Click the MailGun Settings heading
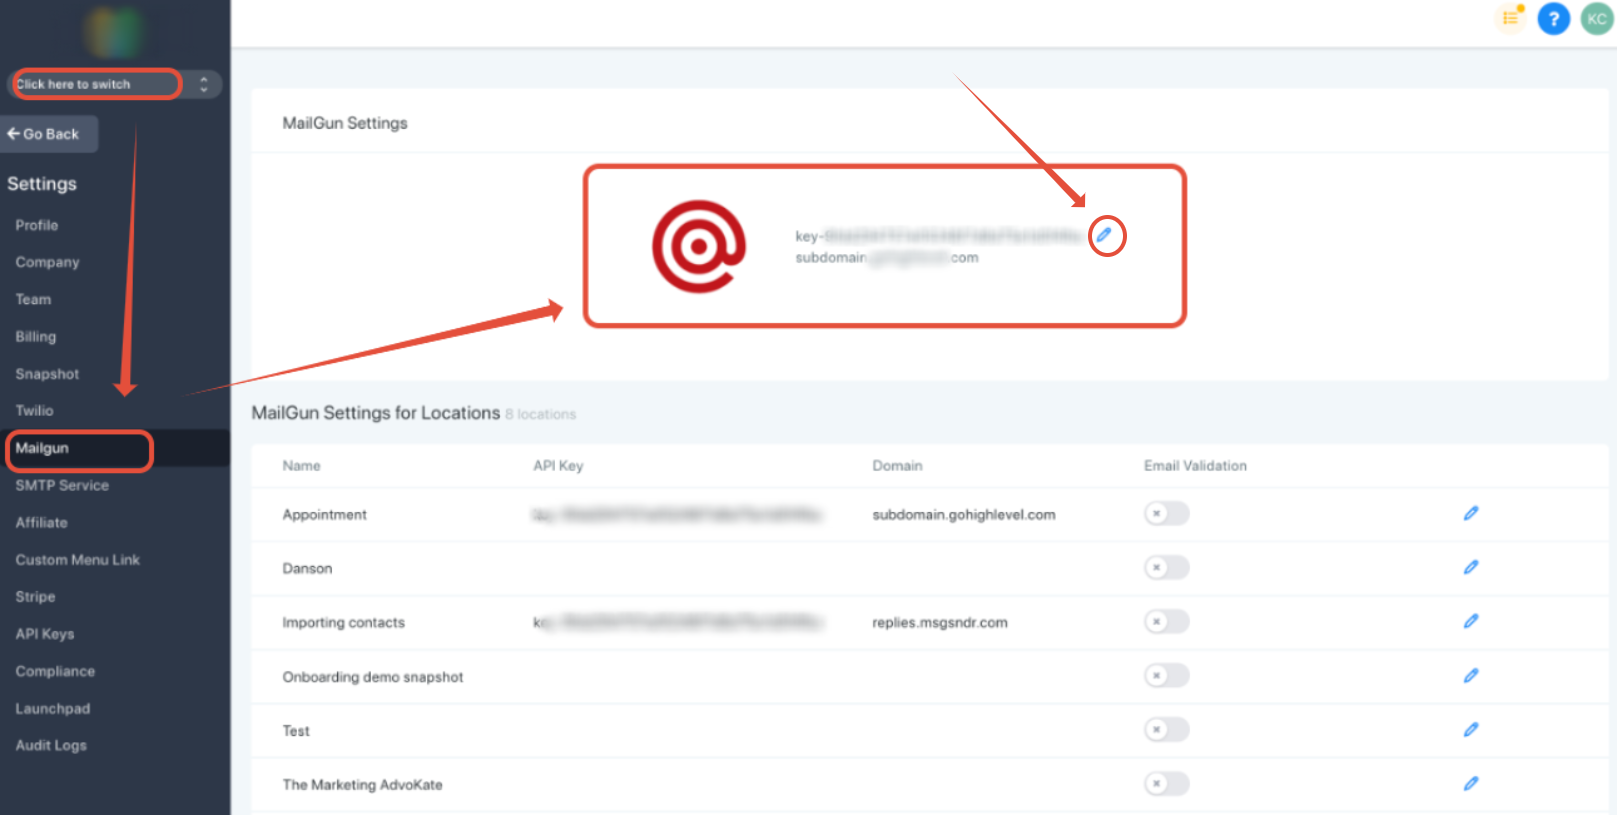The width and height of the screenshot is (1617, 815). click(x=345, y=123)
